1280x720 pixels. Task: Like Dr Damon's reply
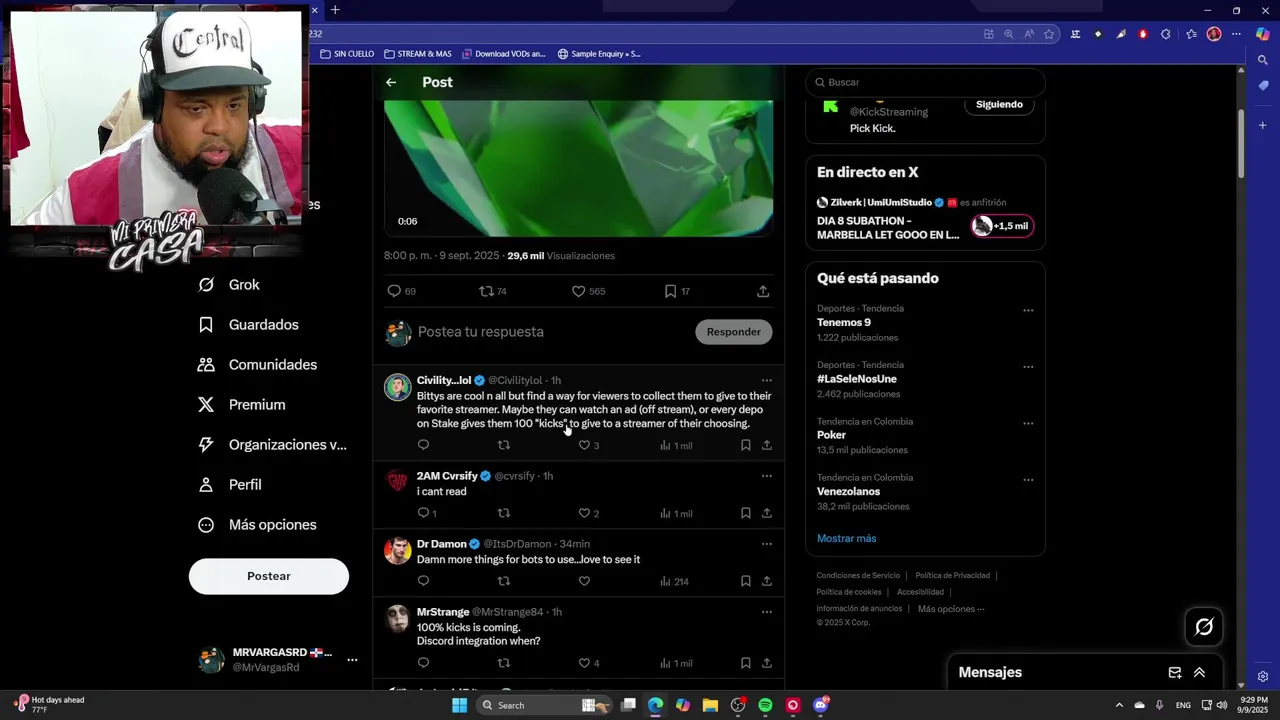(584, 581)
